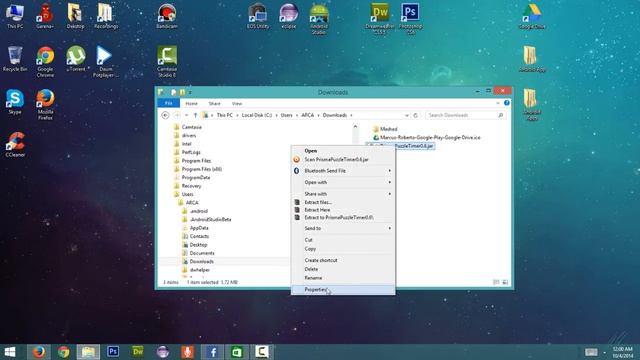Open Daum Potplayer desktop shortcut
This screenshot has width=640, height=360.
coord(105,61)
